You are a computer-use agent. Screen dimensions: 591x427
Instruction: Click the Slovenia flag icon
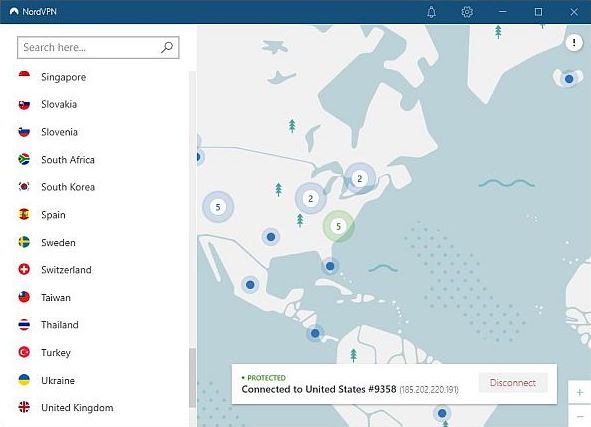(x=24, y=132)
